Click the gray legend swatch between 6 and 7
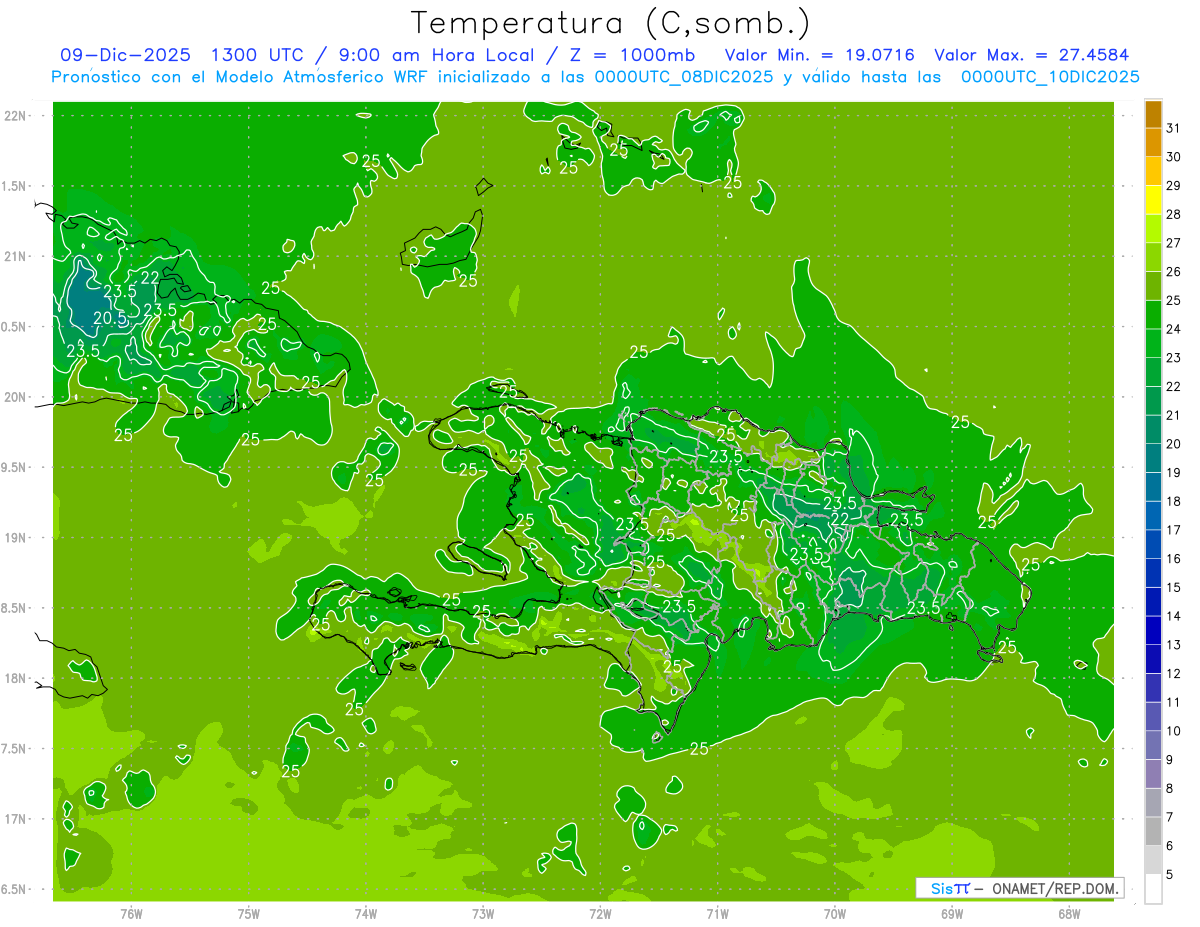The height and width of the screenshot is (927, 1200). tap(1153, 832)
